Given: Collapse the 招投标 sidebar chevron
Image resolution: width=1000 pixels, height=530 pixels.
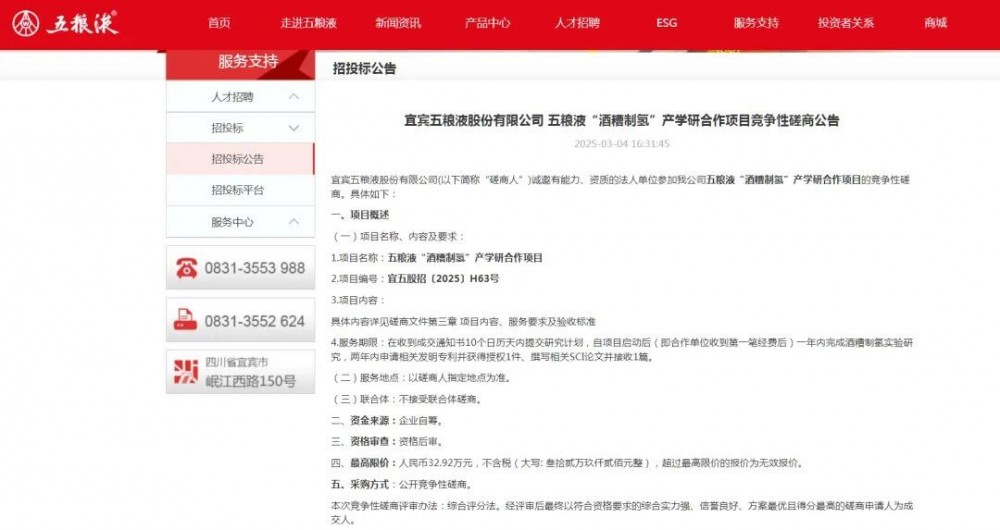Looking at the screenshot, I should coord(293,128).
